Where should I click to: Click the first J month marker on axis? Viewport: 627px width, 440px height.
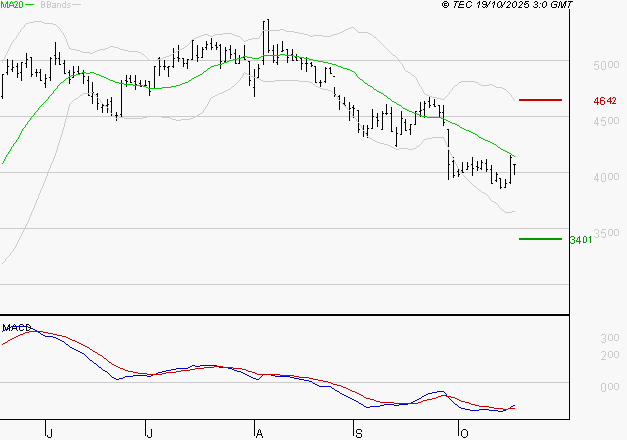click(x=49, y=432)
